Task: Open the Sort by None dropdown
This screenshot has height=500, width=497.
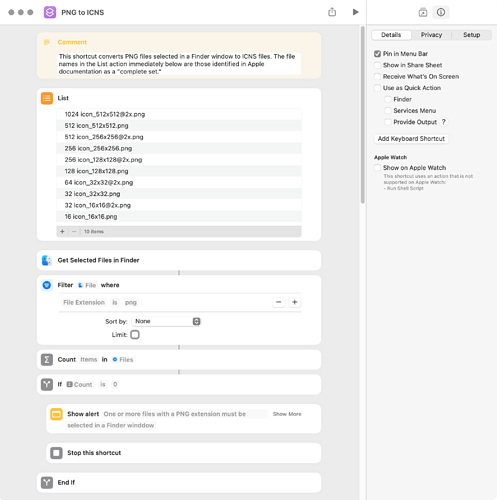Action: pyautogui.click(x=166, y=321)
